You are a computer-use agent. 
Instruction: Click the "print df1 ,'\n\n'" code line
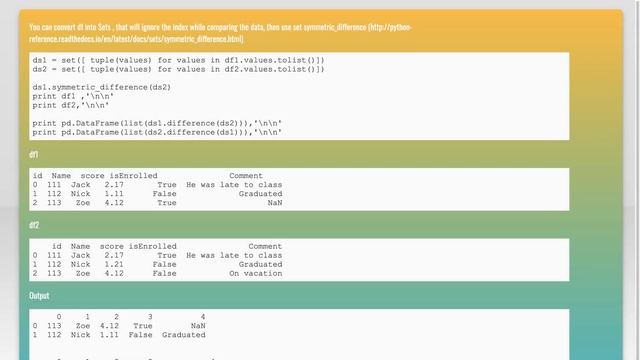tap(73, 96)
